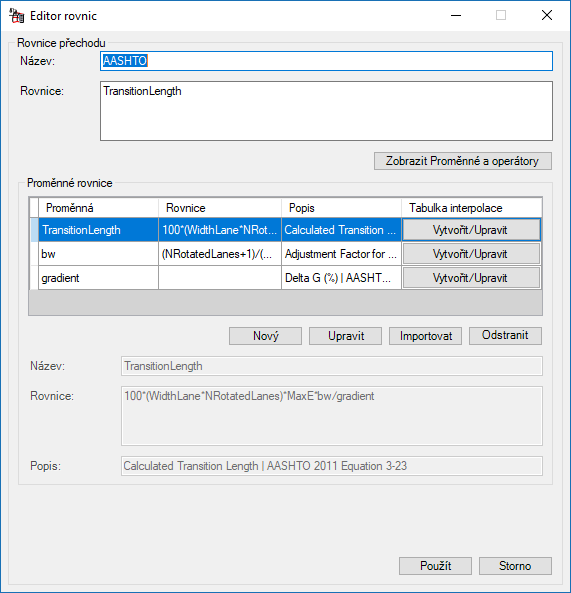This screenshot has height=593, width=571.
Task: Click the Odstranit button
Action: tap(506, 336)
